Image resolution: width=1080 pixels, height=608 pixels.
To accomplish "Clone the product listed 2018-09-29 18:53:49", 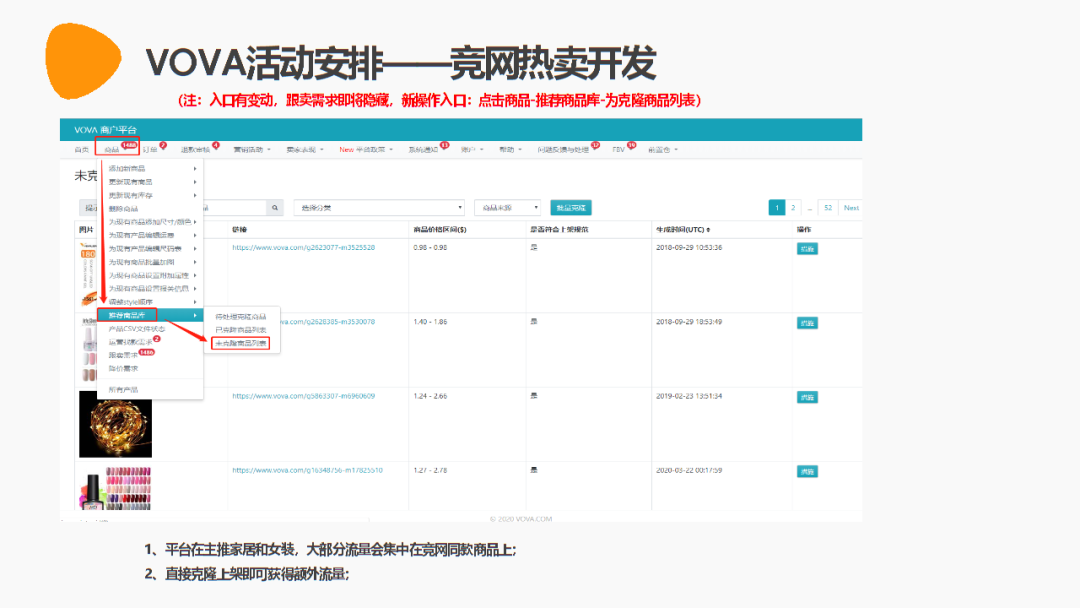I will tap(807, 323).
